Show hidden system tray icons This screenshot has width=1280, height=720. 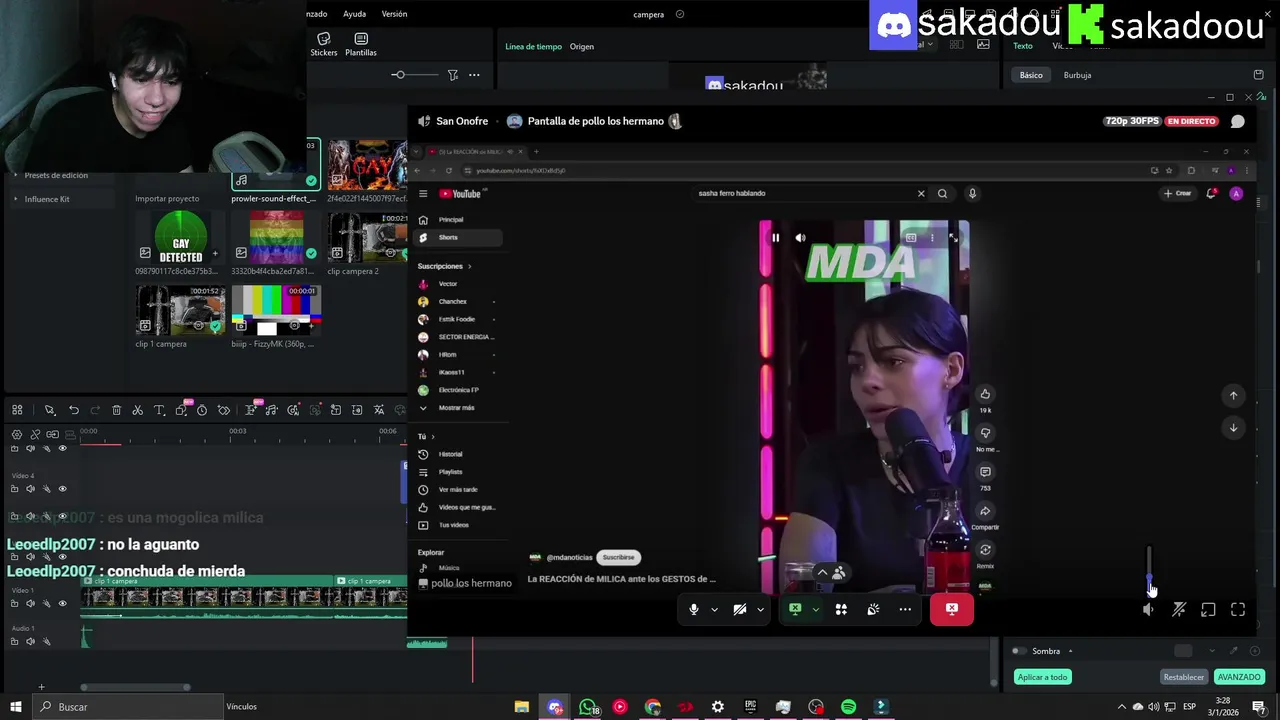1121,707
